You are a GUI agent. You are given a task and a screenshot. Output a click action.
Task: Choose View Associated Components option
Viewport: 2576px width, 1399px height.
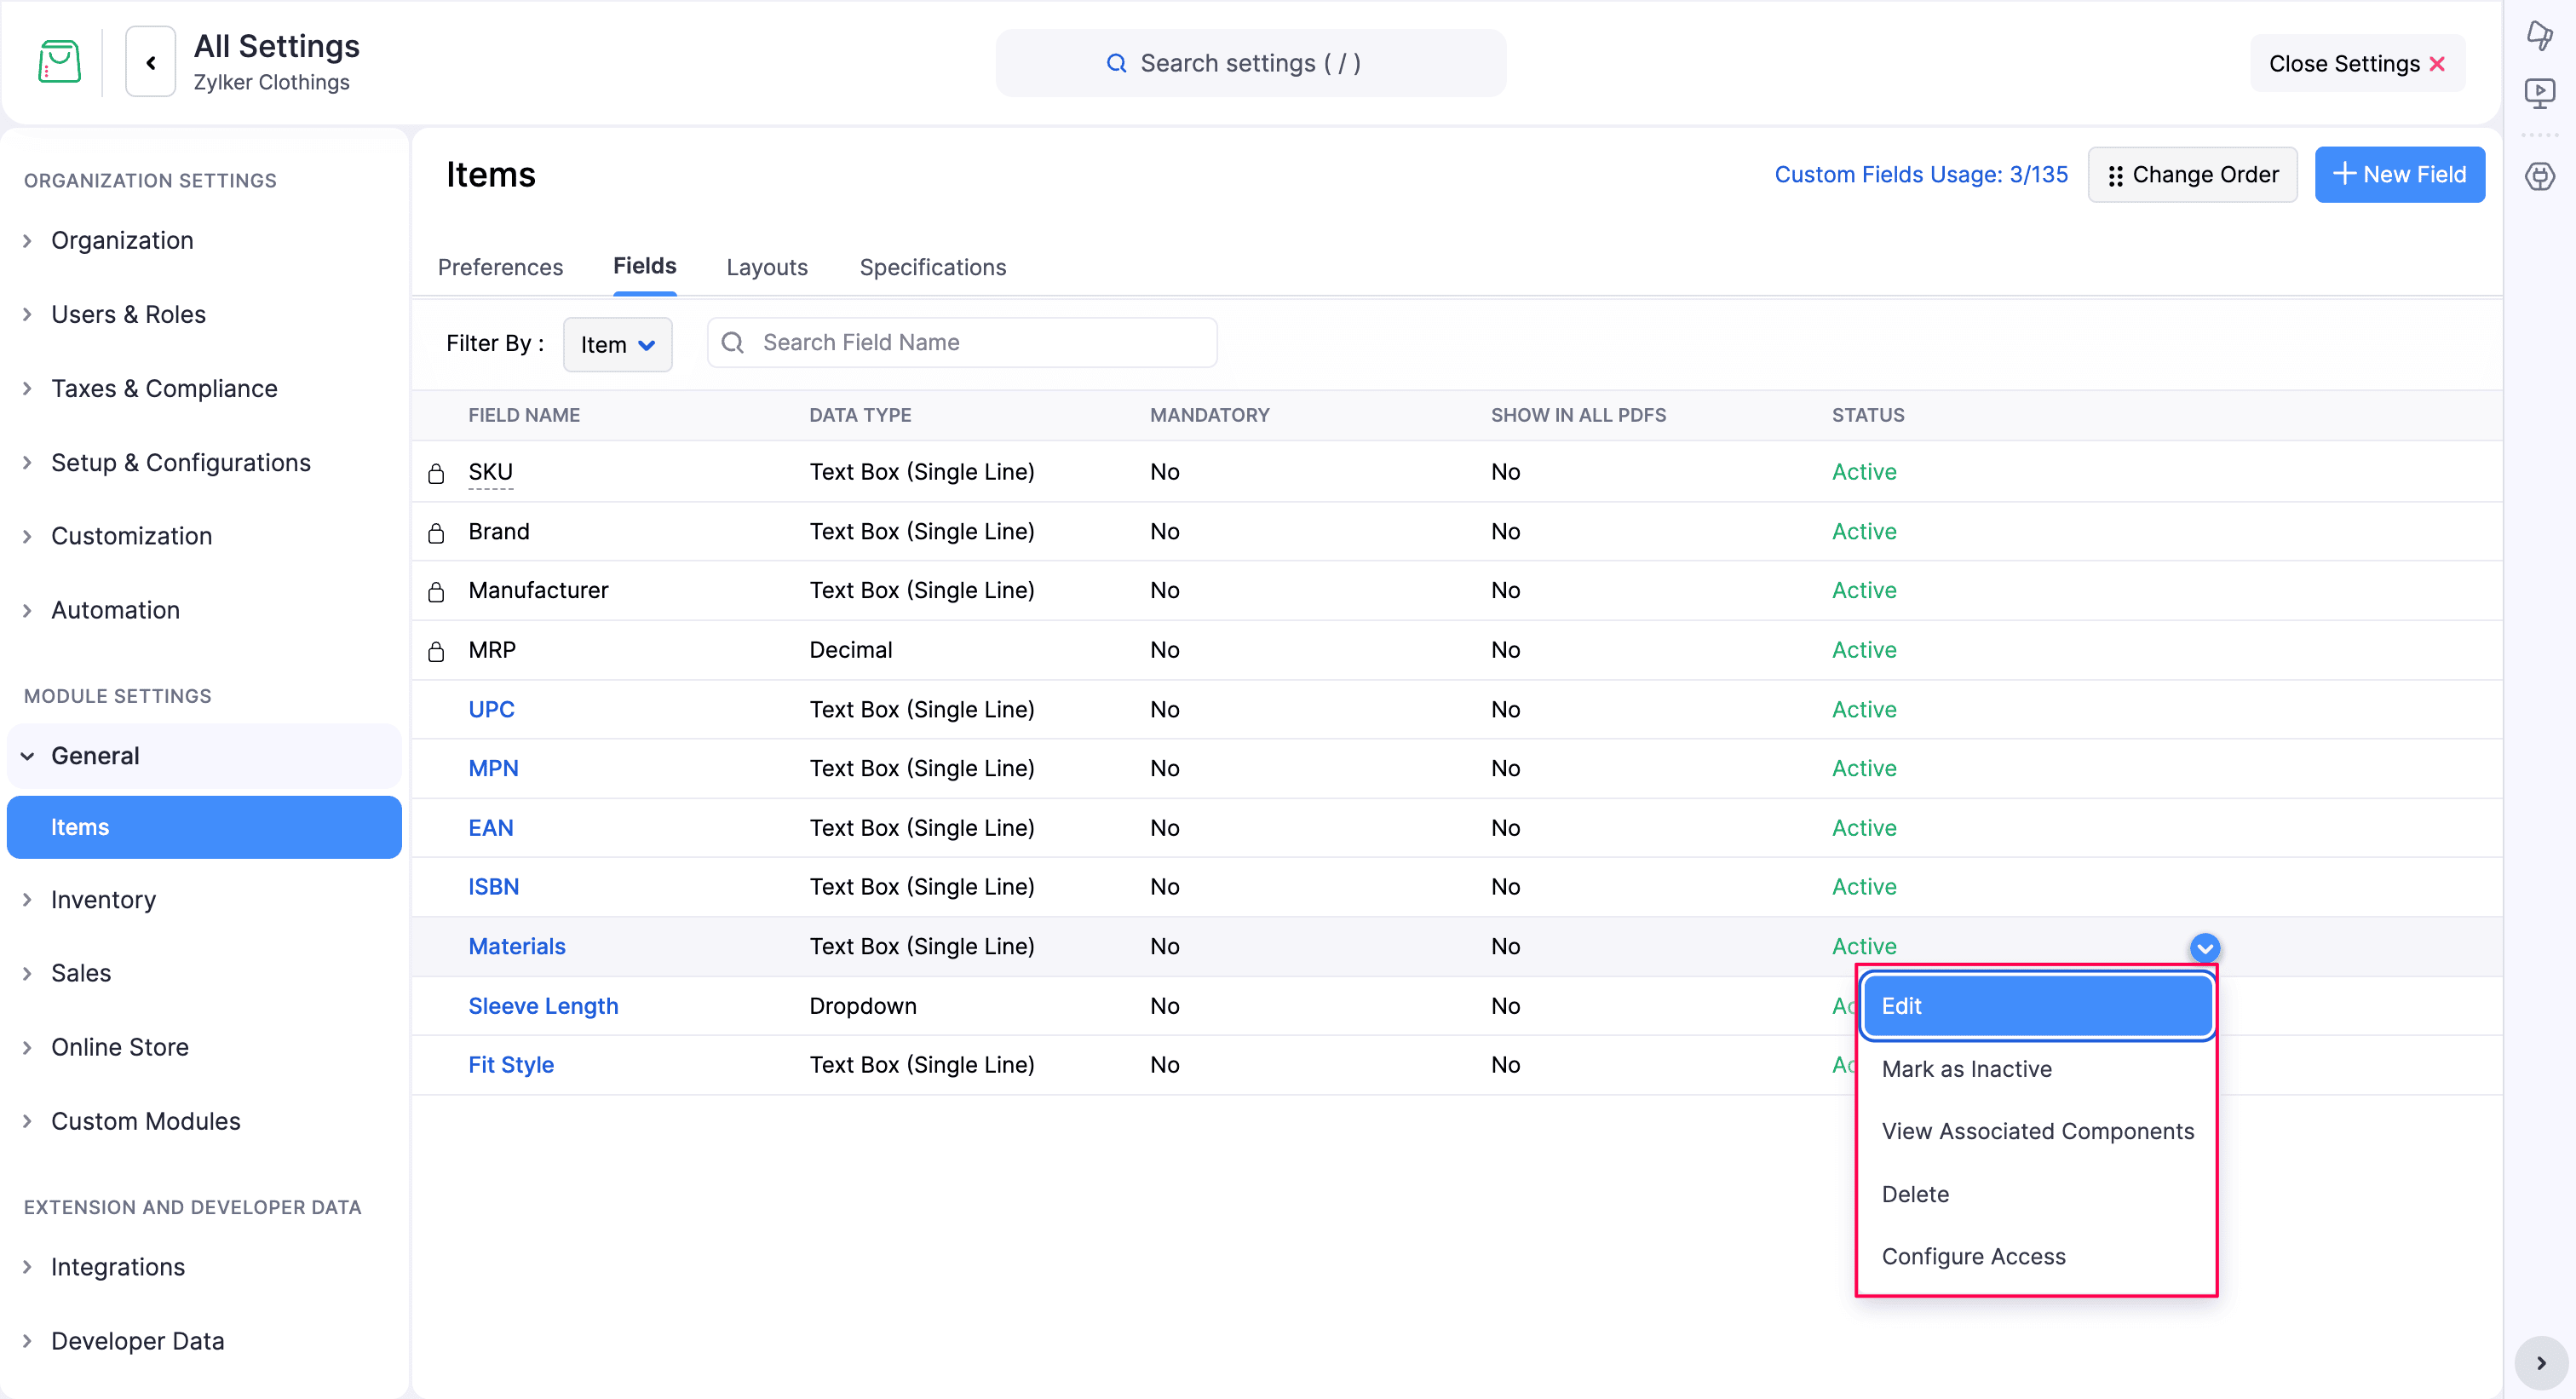2036,1131
